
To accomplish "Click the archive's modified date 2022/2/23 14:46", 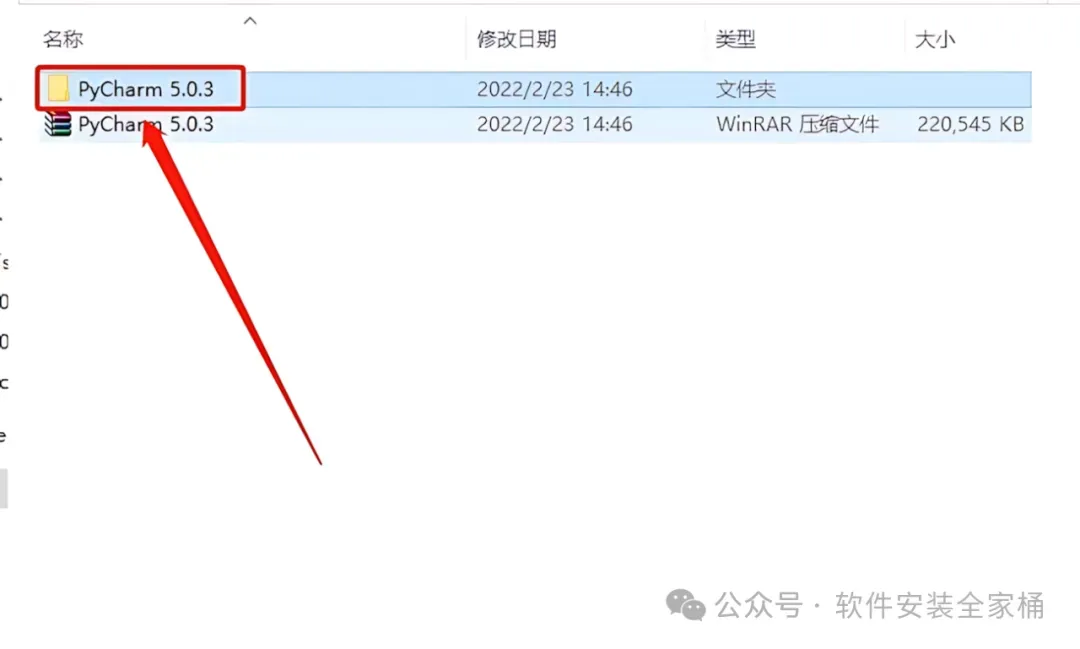I will 554,124.
